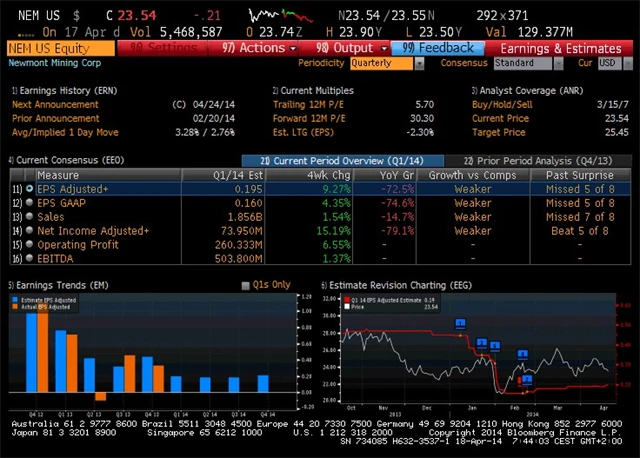Select the EPS Adjusted+ radio button
The width and height of the screenshot is (640, 458).
pyautogui.click(x=29, y=188)
